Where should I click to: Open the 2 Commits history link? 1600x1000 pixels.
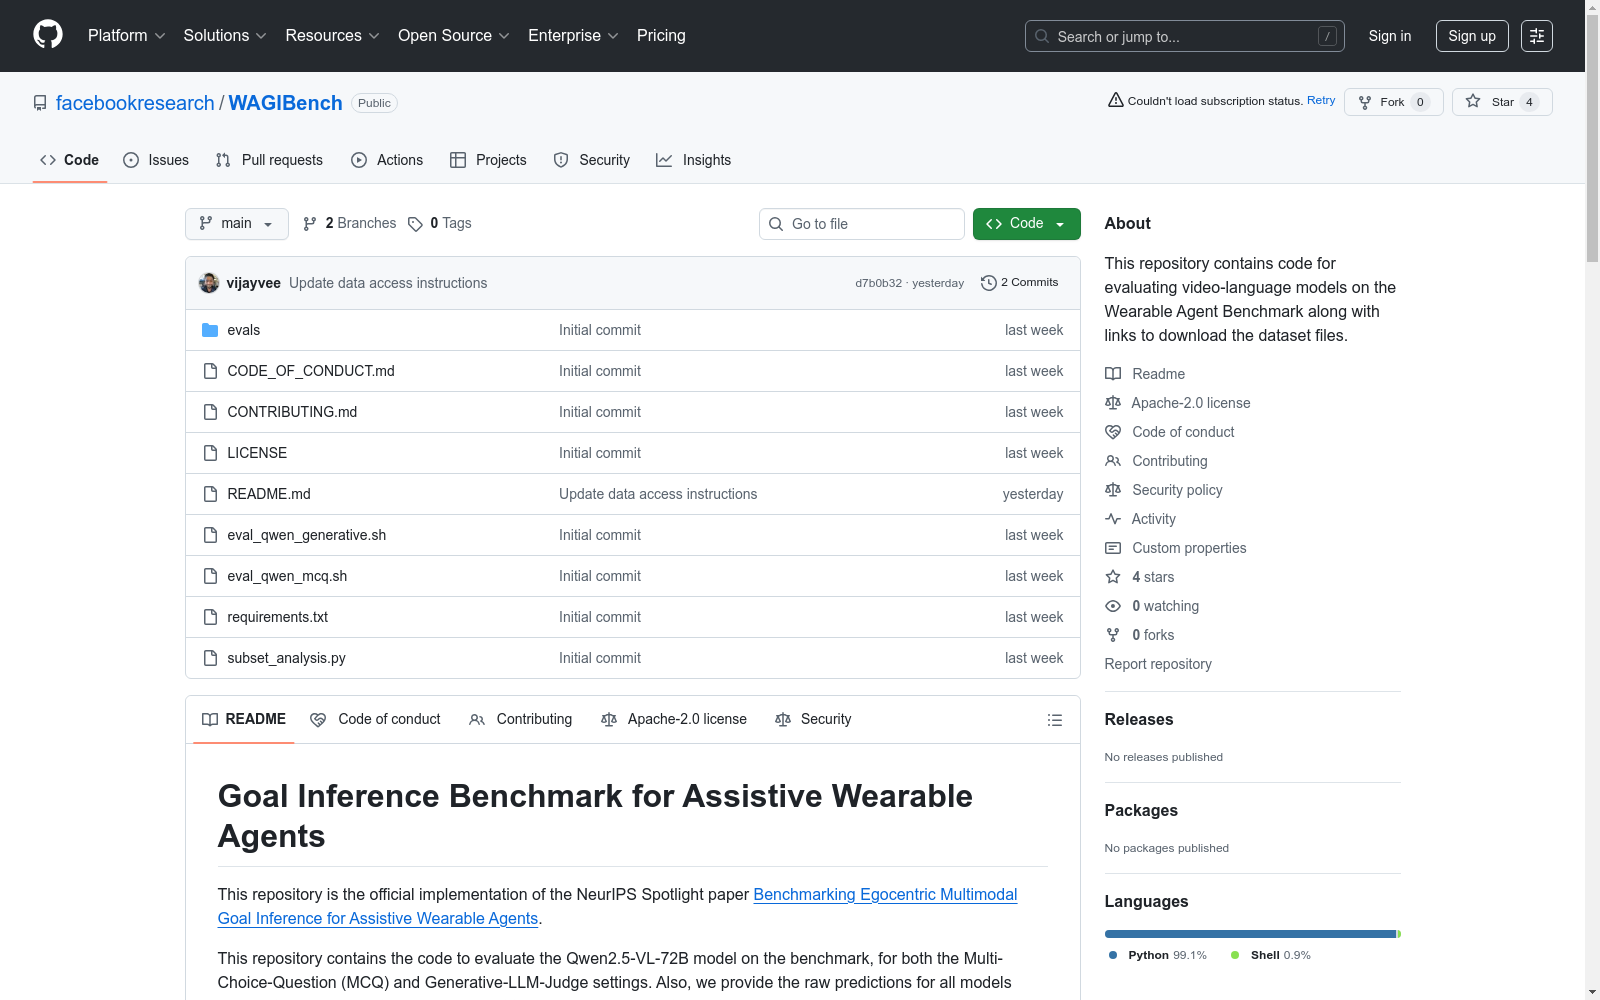[x=1020, y=283]
